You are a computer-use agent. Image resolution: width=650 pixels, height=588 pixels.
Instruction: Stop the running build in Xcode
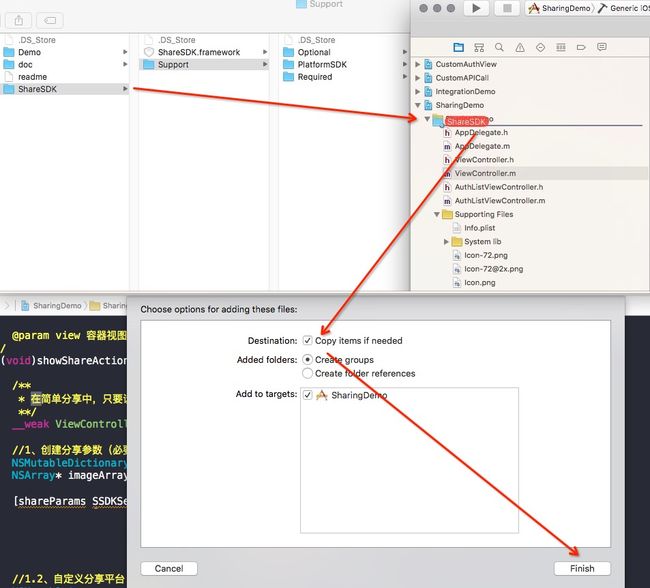[507, 8]
